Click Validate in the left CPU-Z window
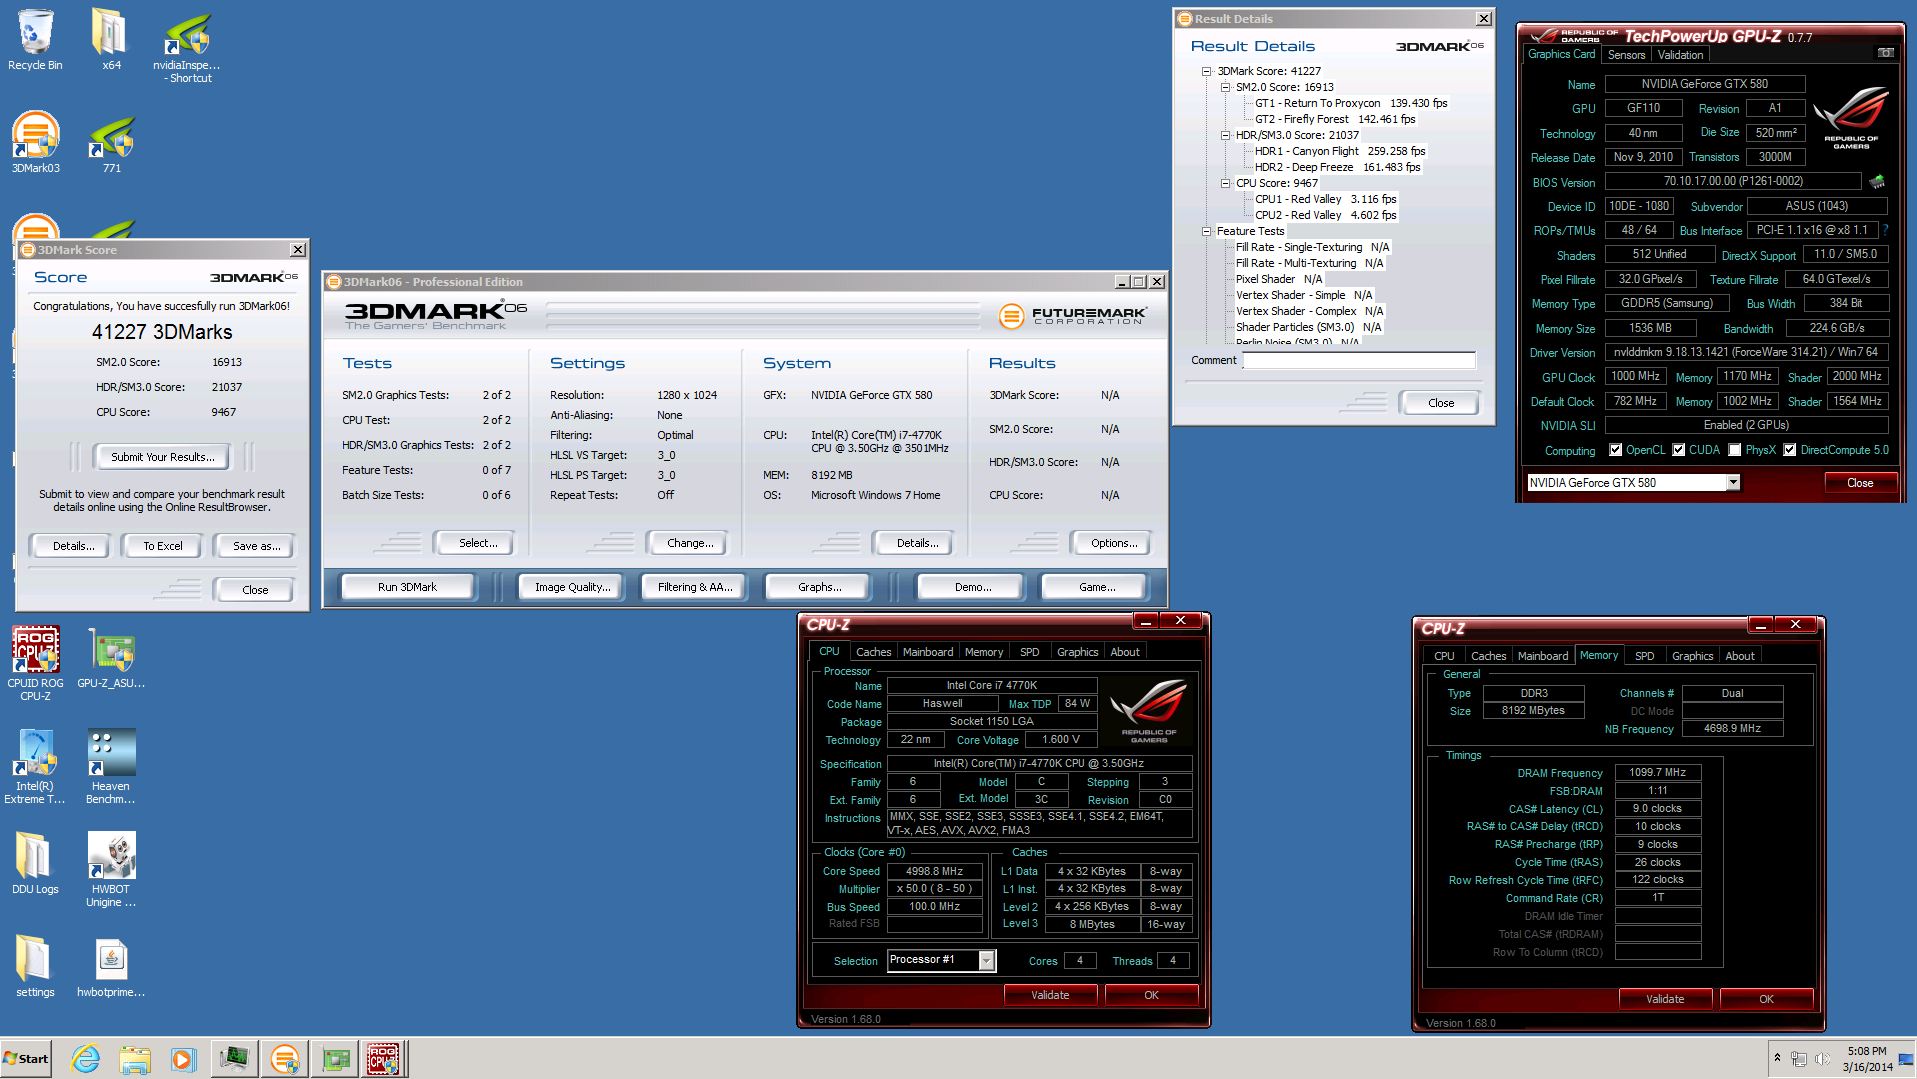The width and height of the screenshot is (1917, 1079). pyautogui.click(x=1050, y=995)
